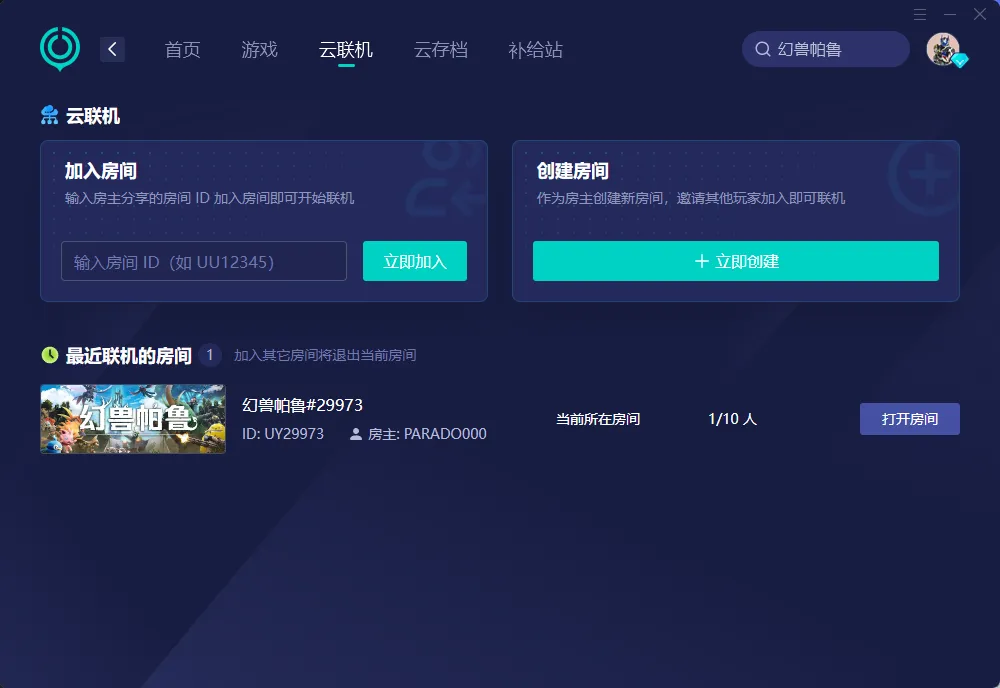Switch to the 游戏 tab
The height and width of the screenshot is (688, 1000).
(260, 50)
